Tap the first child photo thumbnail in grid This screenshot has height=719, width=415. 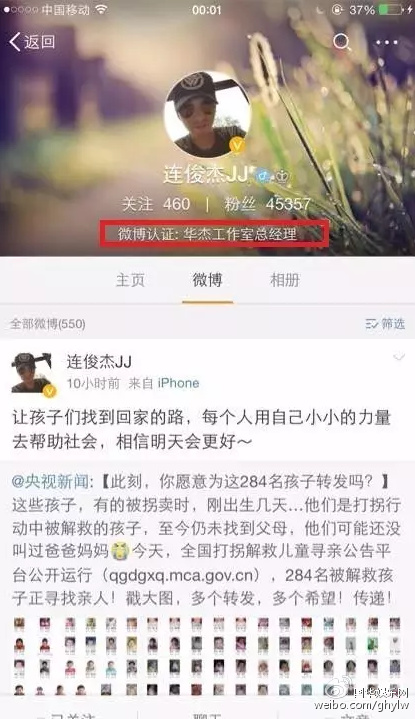point(19,624)
